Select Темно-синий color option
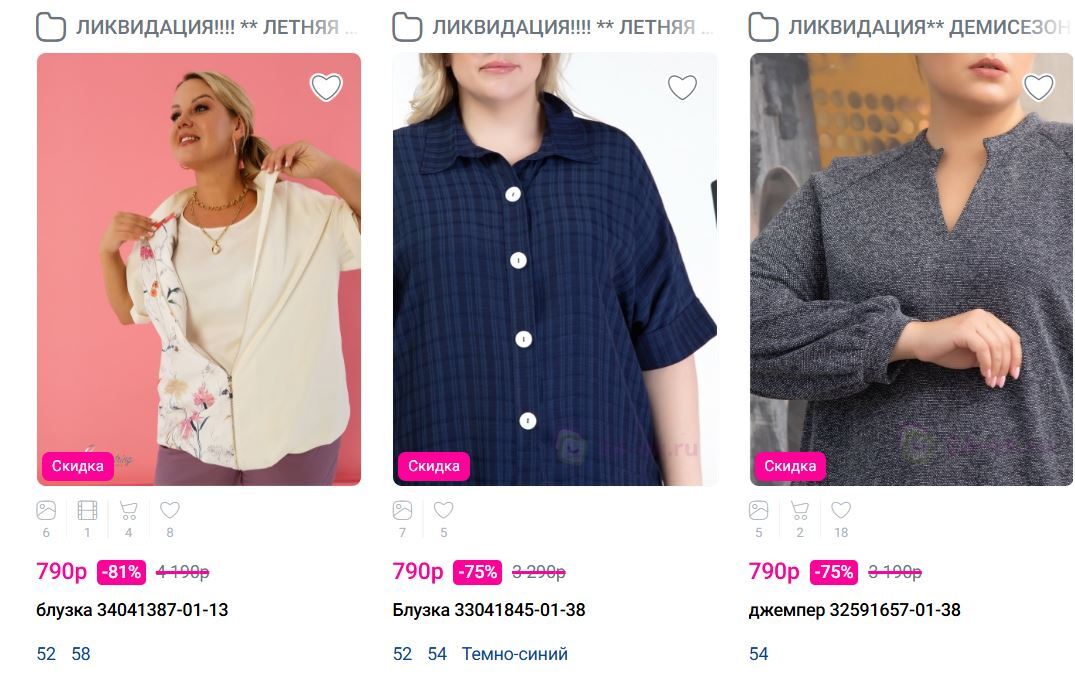Viewport: 1075px width, 676px height. click(514, 654)
